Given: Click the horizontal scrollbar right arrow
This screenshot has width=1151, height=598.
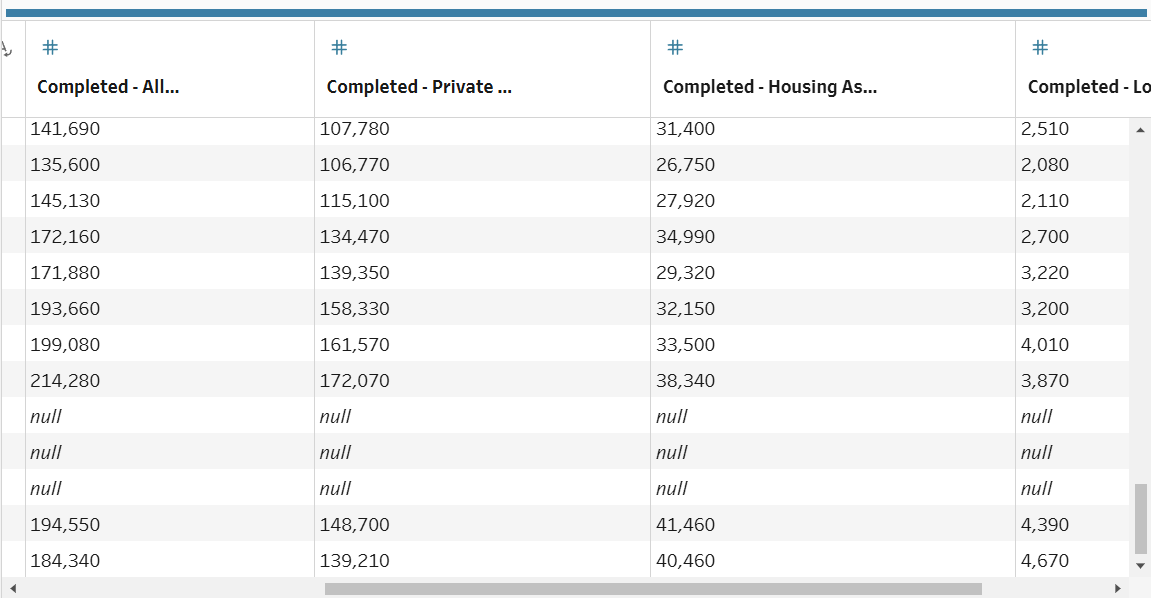Looking at the screenshot, I should pos(1118,589).
